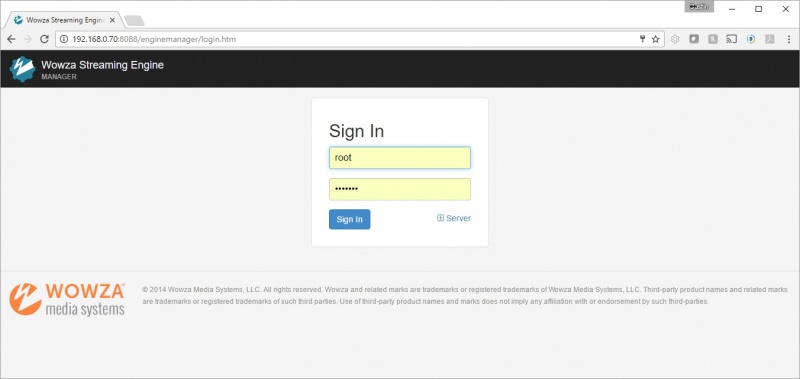Bookmark this page with the star
800x379 pixels.
coord(656,39)
